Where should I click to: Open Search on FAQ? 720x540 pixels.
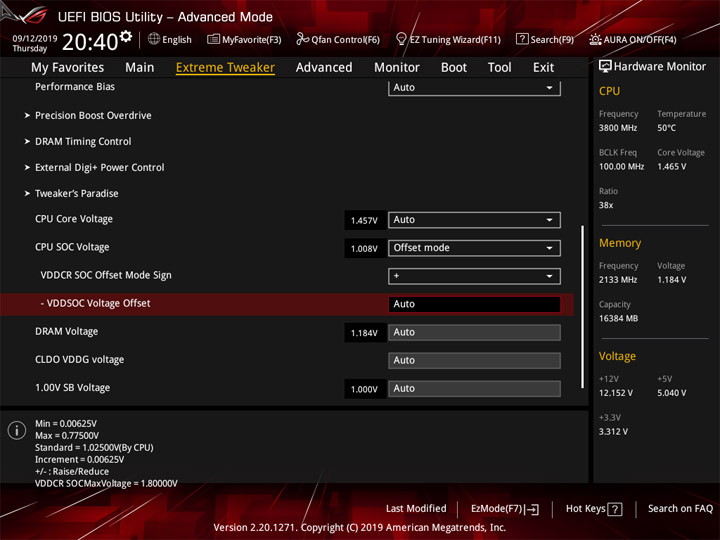click(x=680, y=509)
